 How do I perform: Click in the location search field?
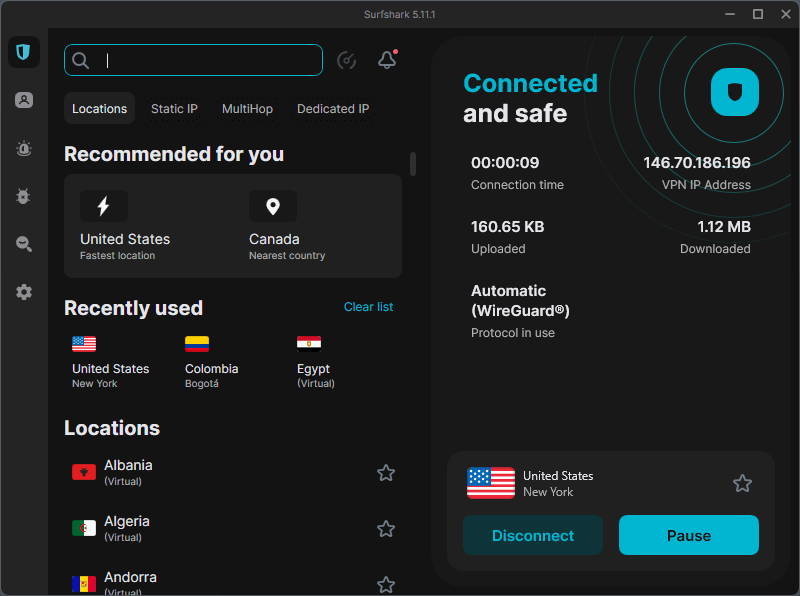pos(193,60)
